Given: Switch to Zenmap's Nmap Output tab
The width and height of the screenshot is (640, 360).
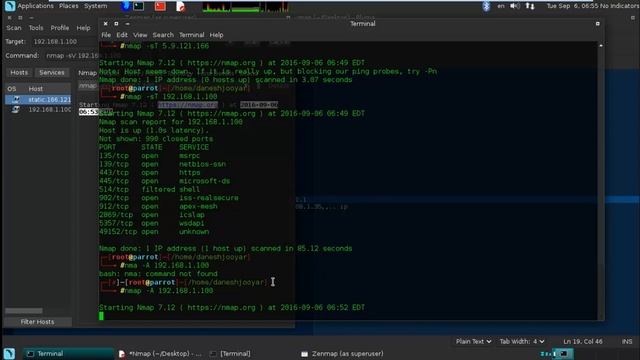Looking at the screenshot, I should [x=87, y=73].
